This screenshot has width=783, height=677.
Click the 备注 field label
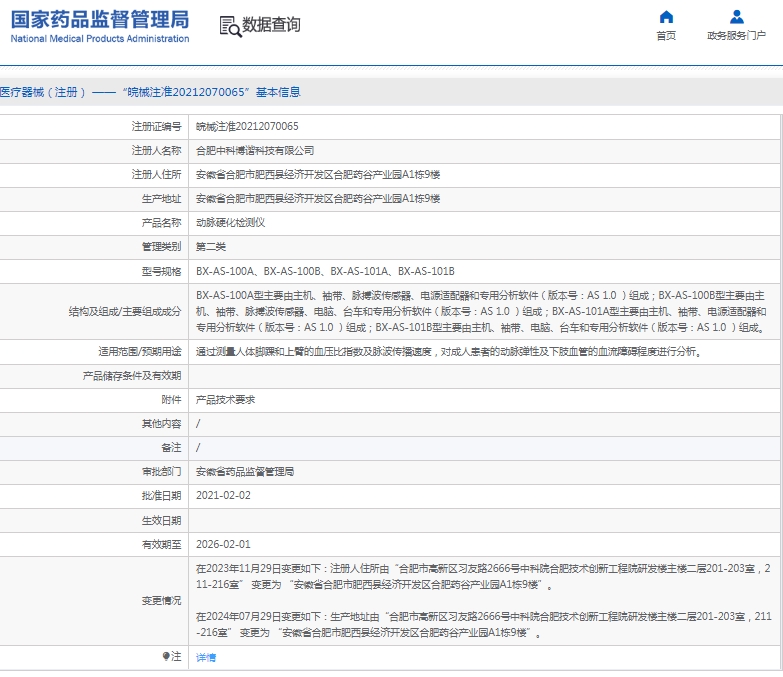(x=171, y=447)
